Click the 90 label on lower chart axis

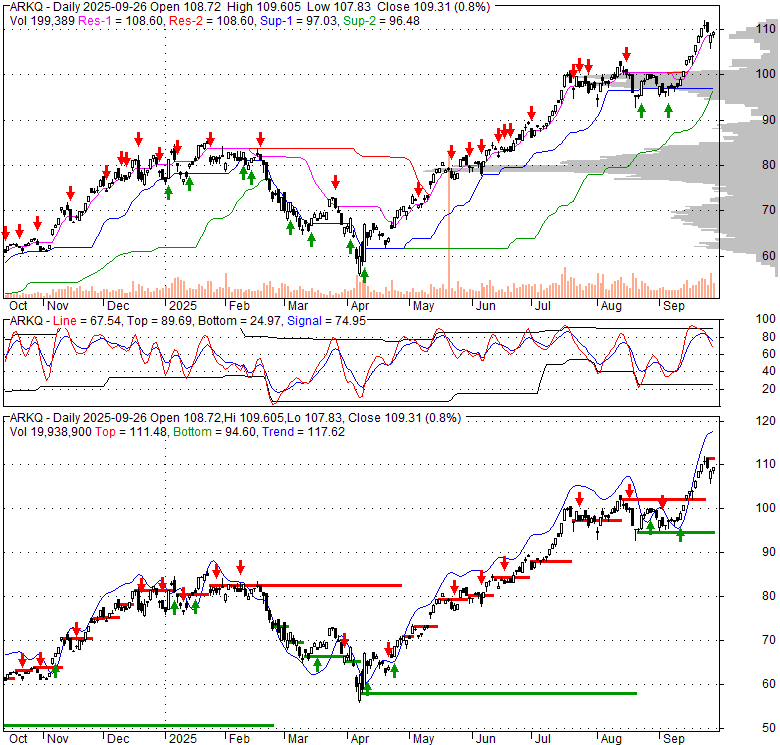(x=769, y=552)
